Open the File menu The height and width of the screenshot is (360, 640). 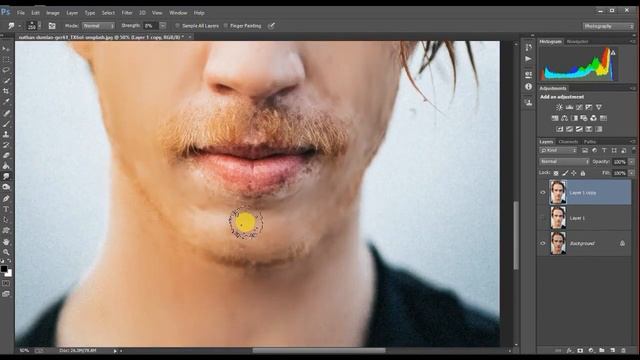[21, 13]
